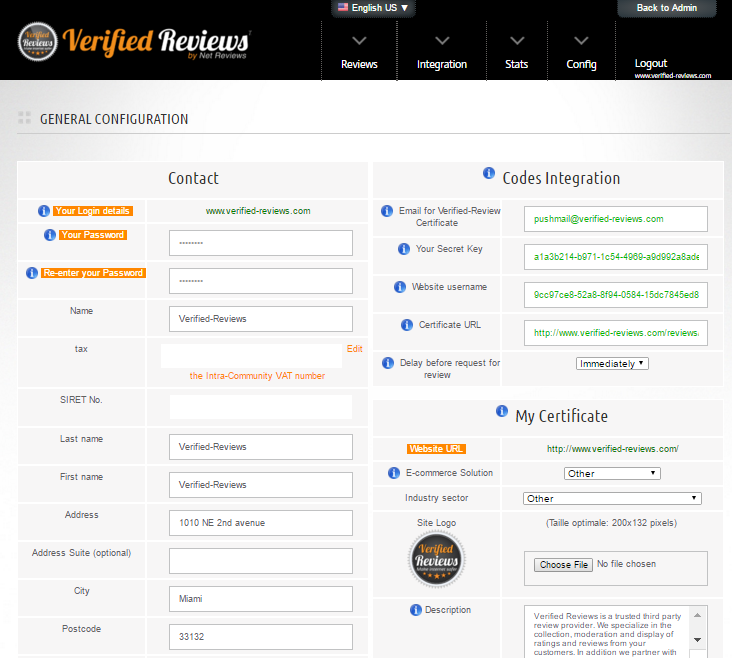Click the Last name input field
Screen dimensions: 732x658
[260, 447]
